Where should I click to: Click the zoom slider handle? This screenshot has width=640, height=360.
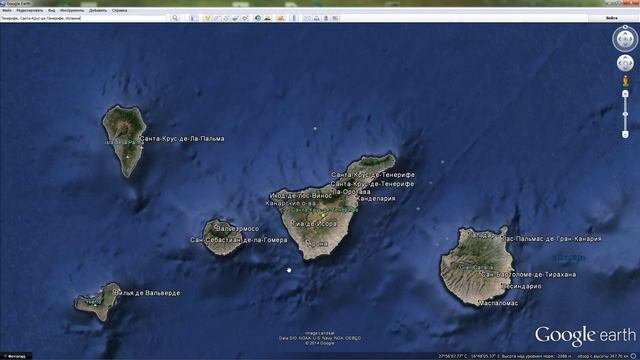625,114
